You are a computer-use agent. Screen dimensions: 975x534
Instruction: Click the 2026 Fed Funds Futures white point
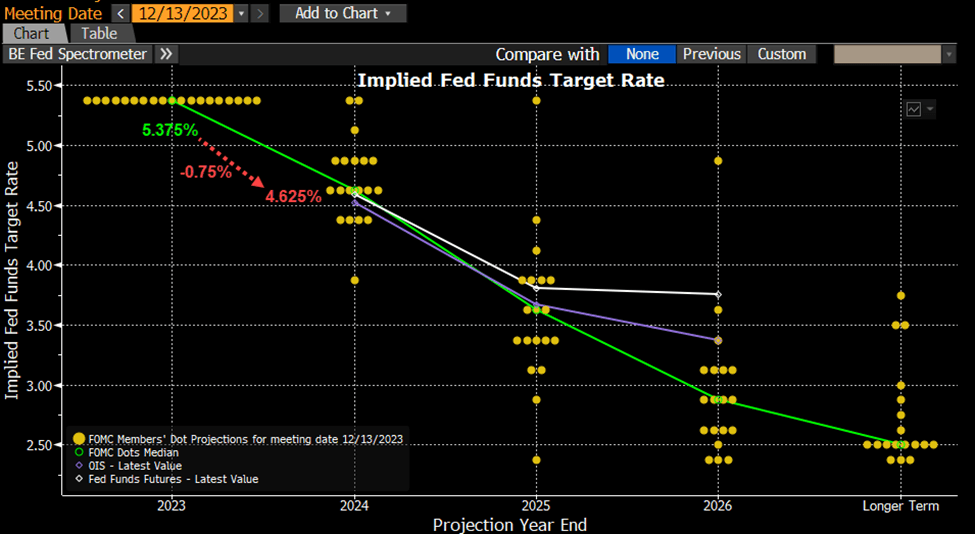718,294
